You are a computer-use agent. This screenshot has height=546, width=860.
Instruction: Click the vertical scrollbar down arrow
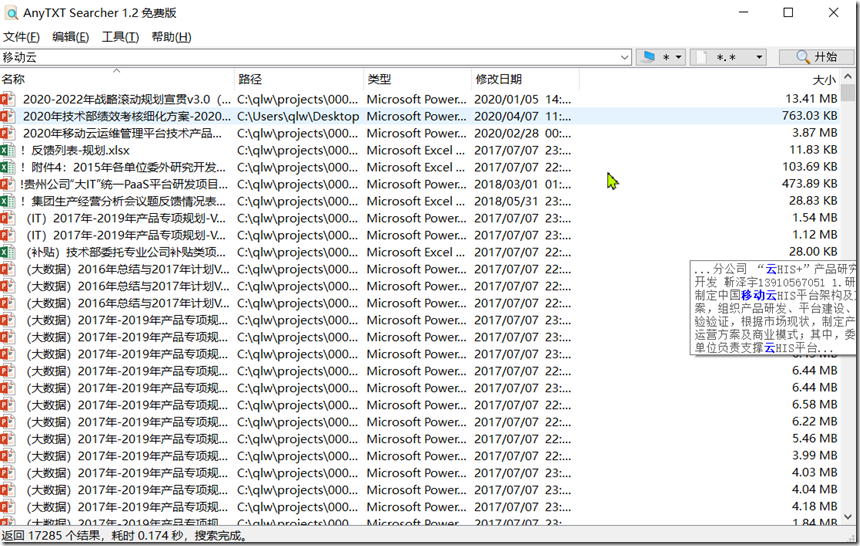[850, 518]
